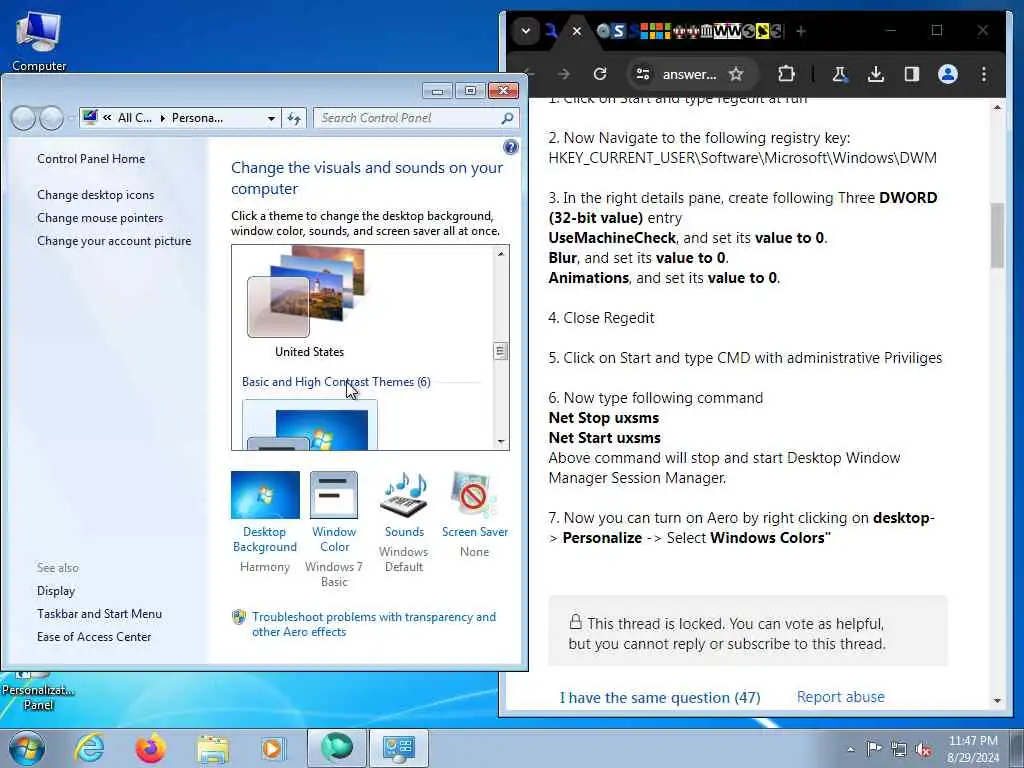The width and height of the screenshot is (1024, 768).
Task: Open the browser Downloads icon
Action: pos(876,74)
